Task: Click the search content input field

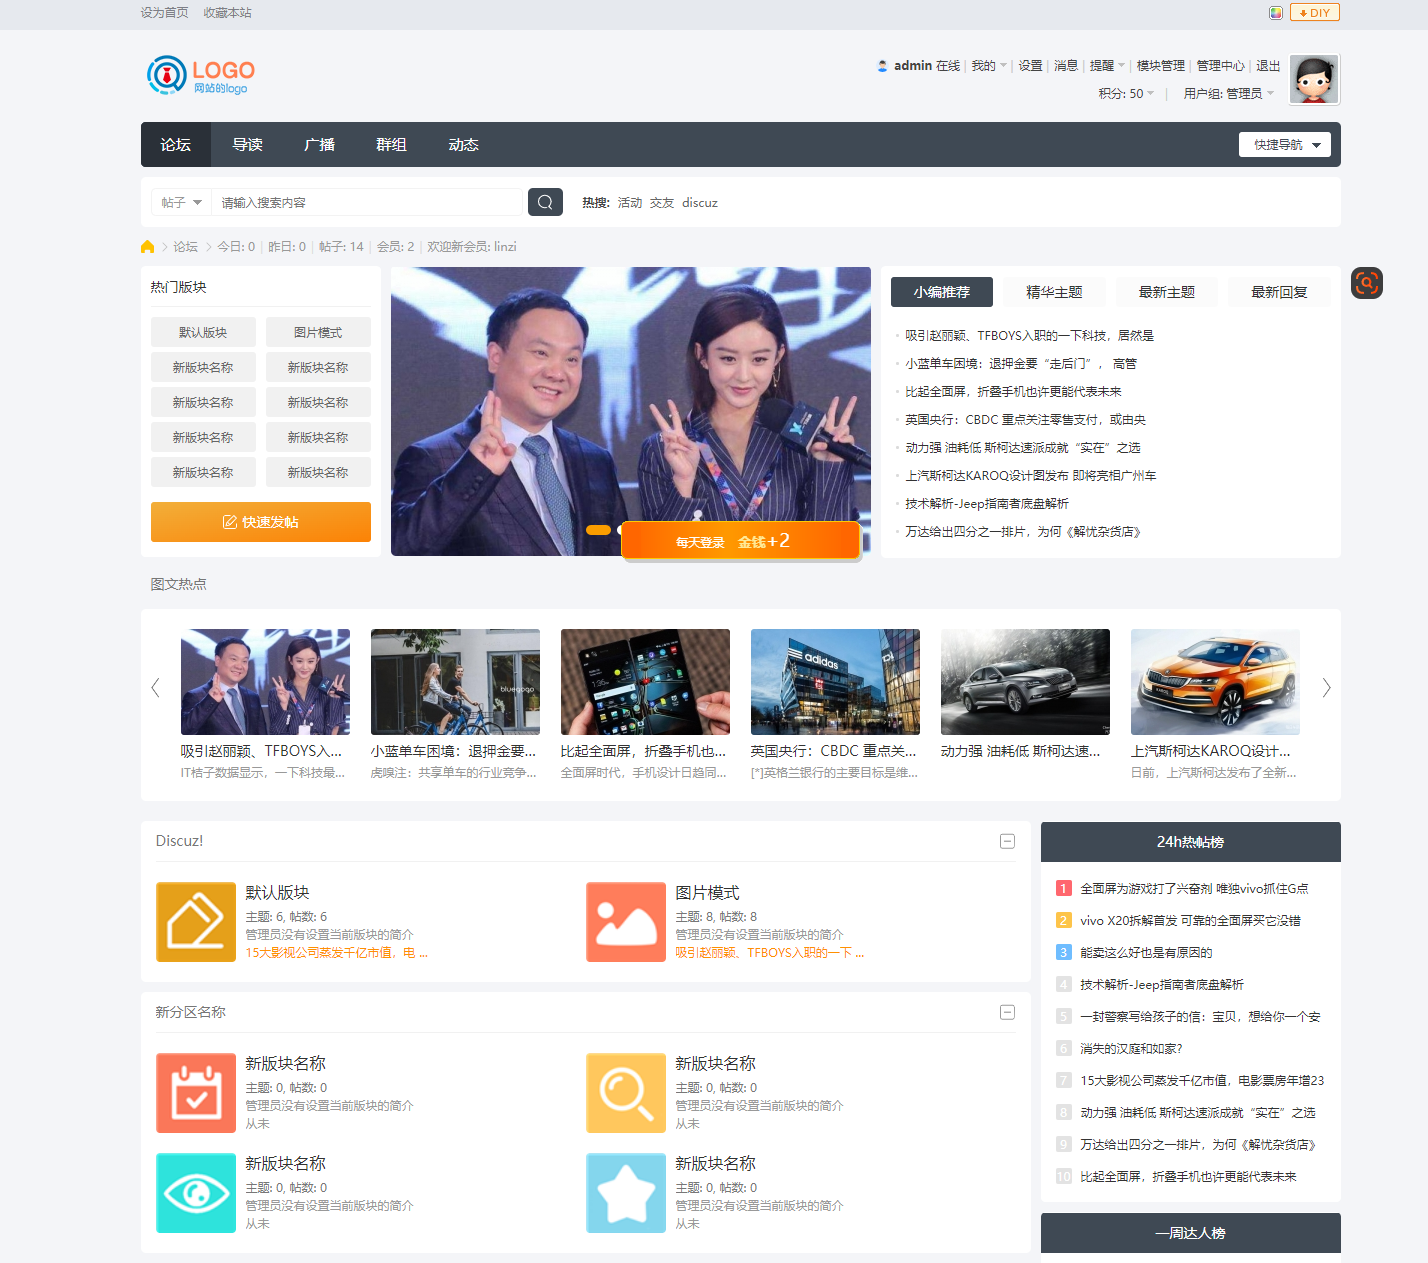Action: pyautogui.click(x=367, y=202)
